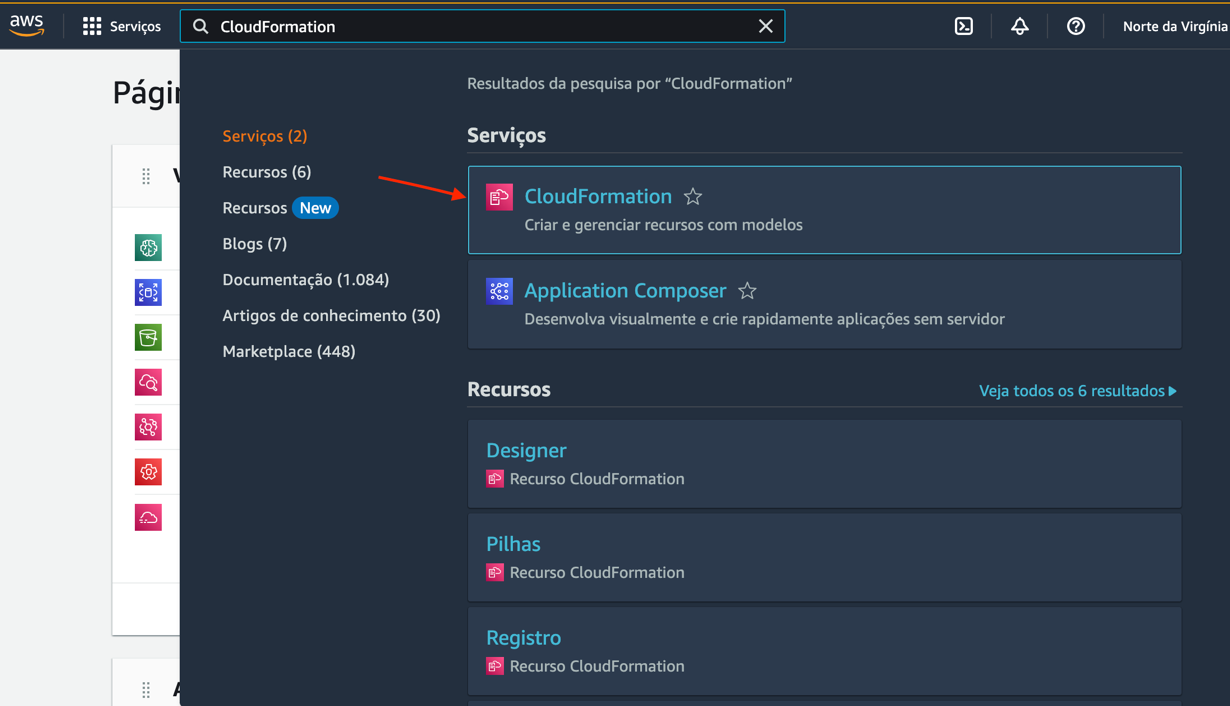The height and width of the screenshot is (706, 1230).
Task: Grab the bottom widget drag handle
Action: coord(146,689)
